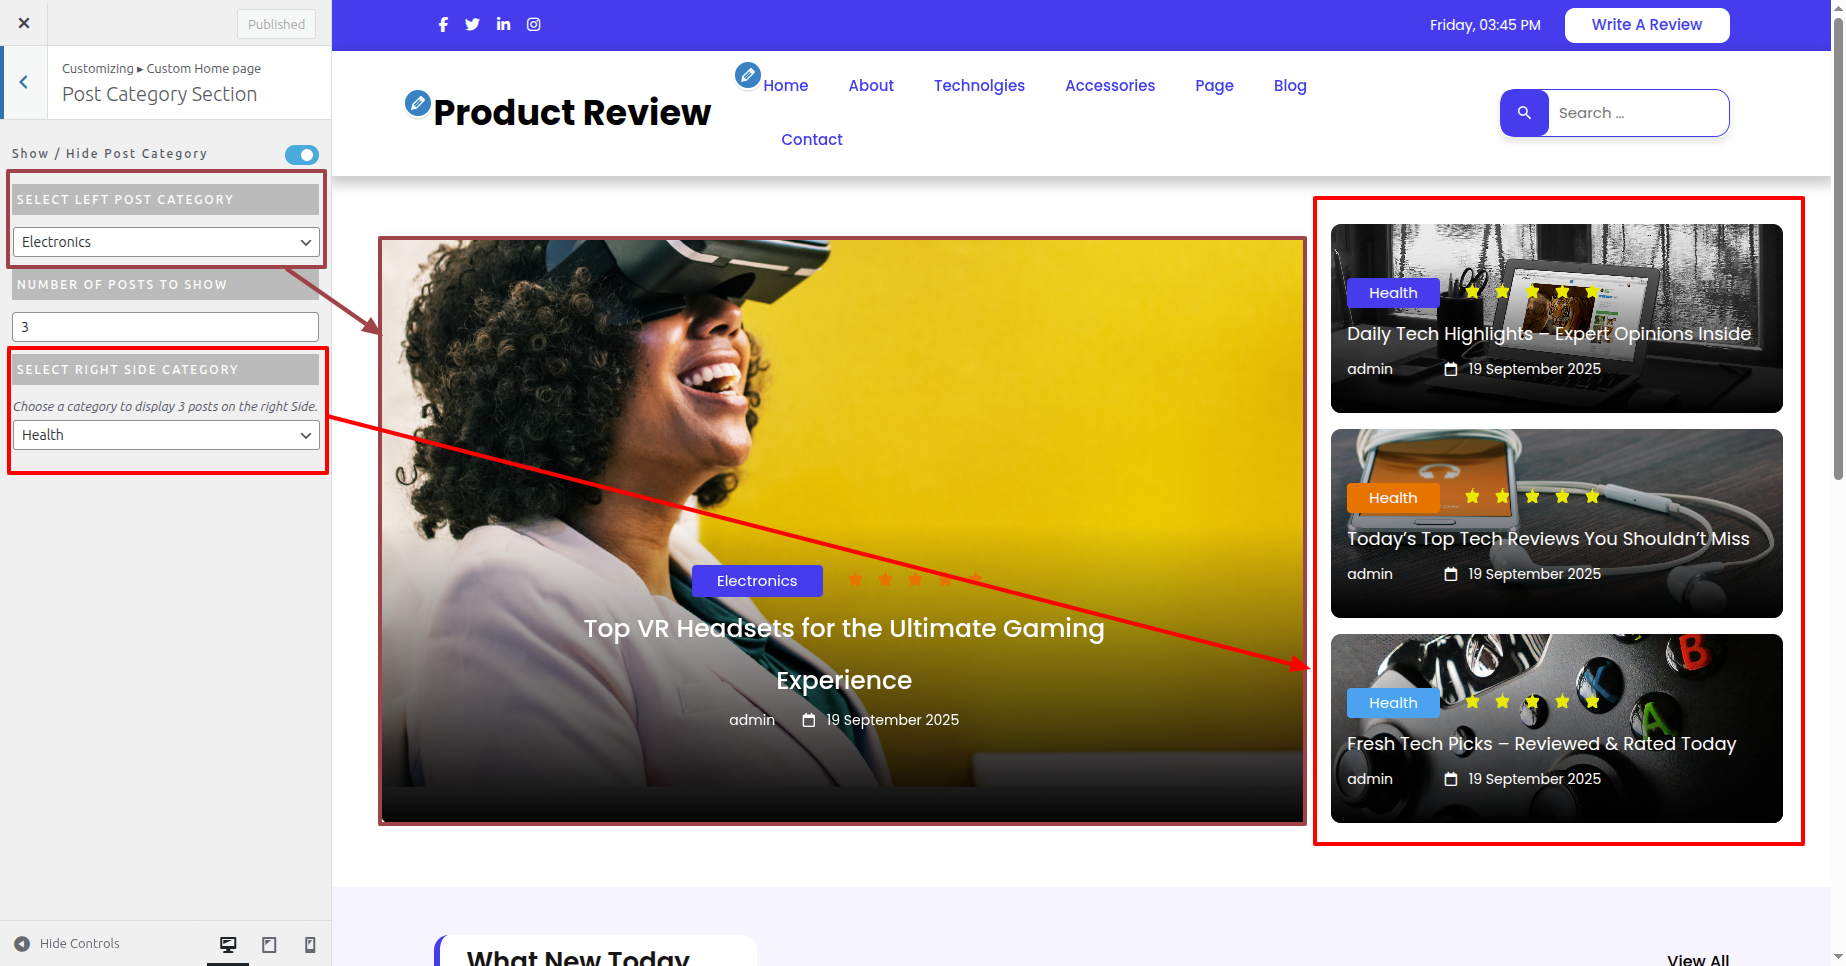Navigate to the Blog menu item
Image resolution: width=1846 pixels, height=966 pixels.
coord(1289,86)
